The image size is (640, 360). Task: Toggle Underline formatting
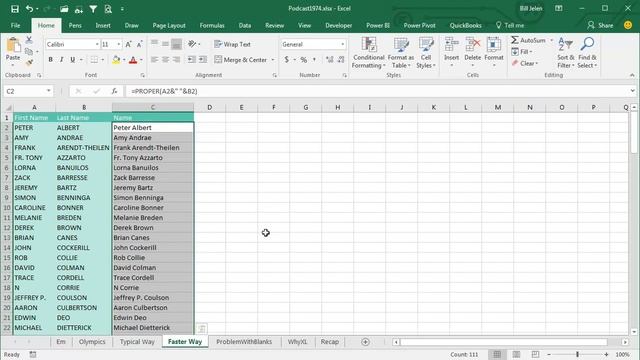point(73,60)
